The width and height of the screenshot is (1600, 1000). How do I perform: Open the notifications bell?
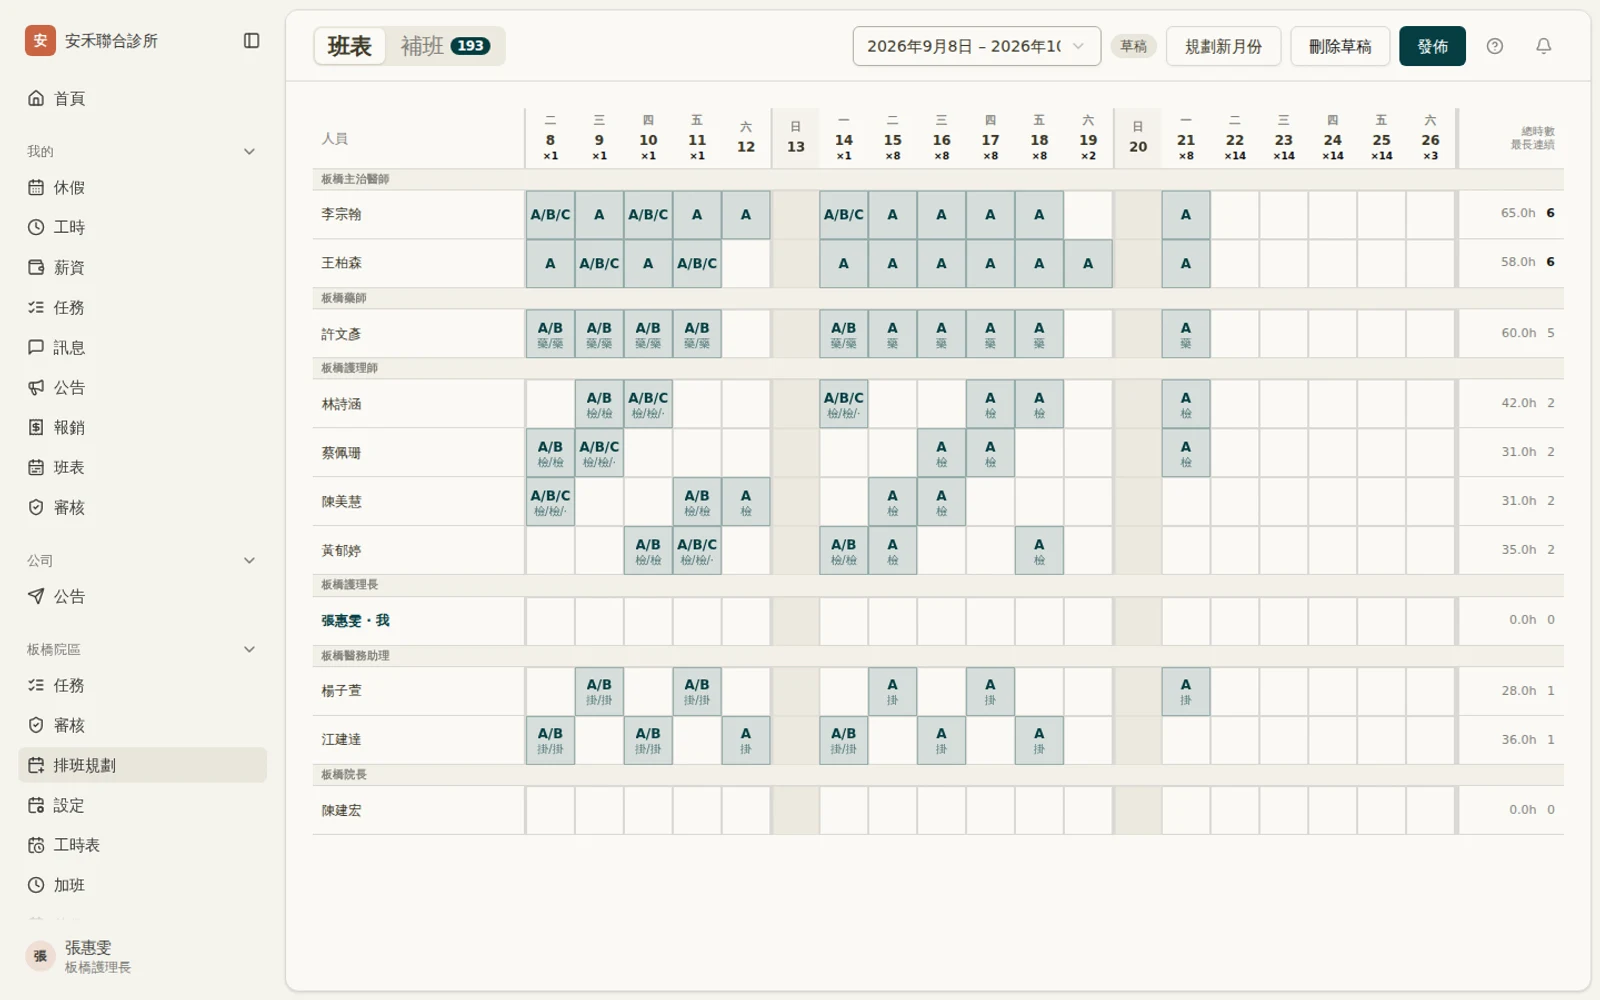coord(1544,46)
